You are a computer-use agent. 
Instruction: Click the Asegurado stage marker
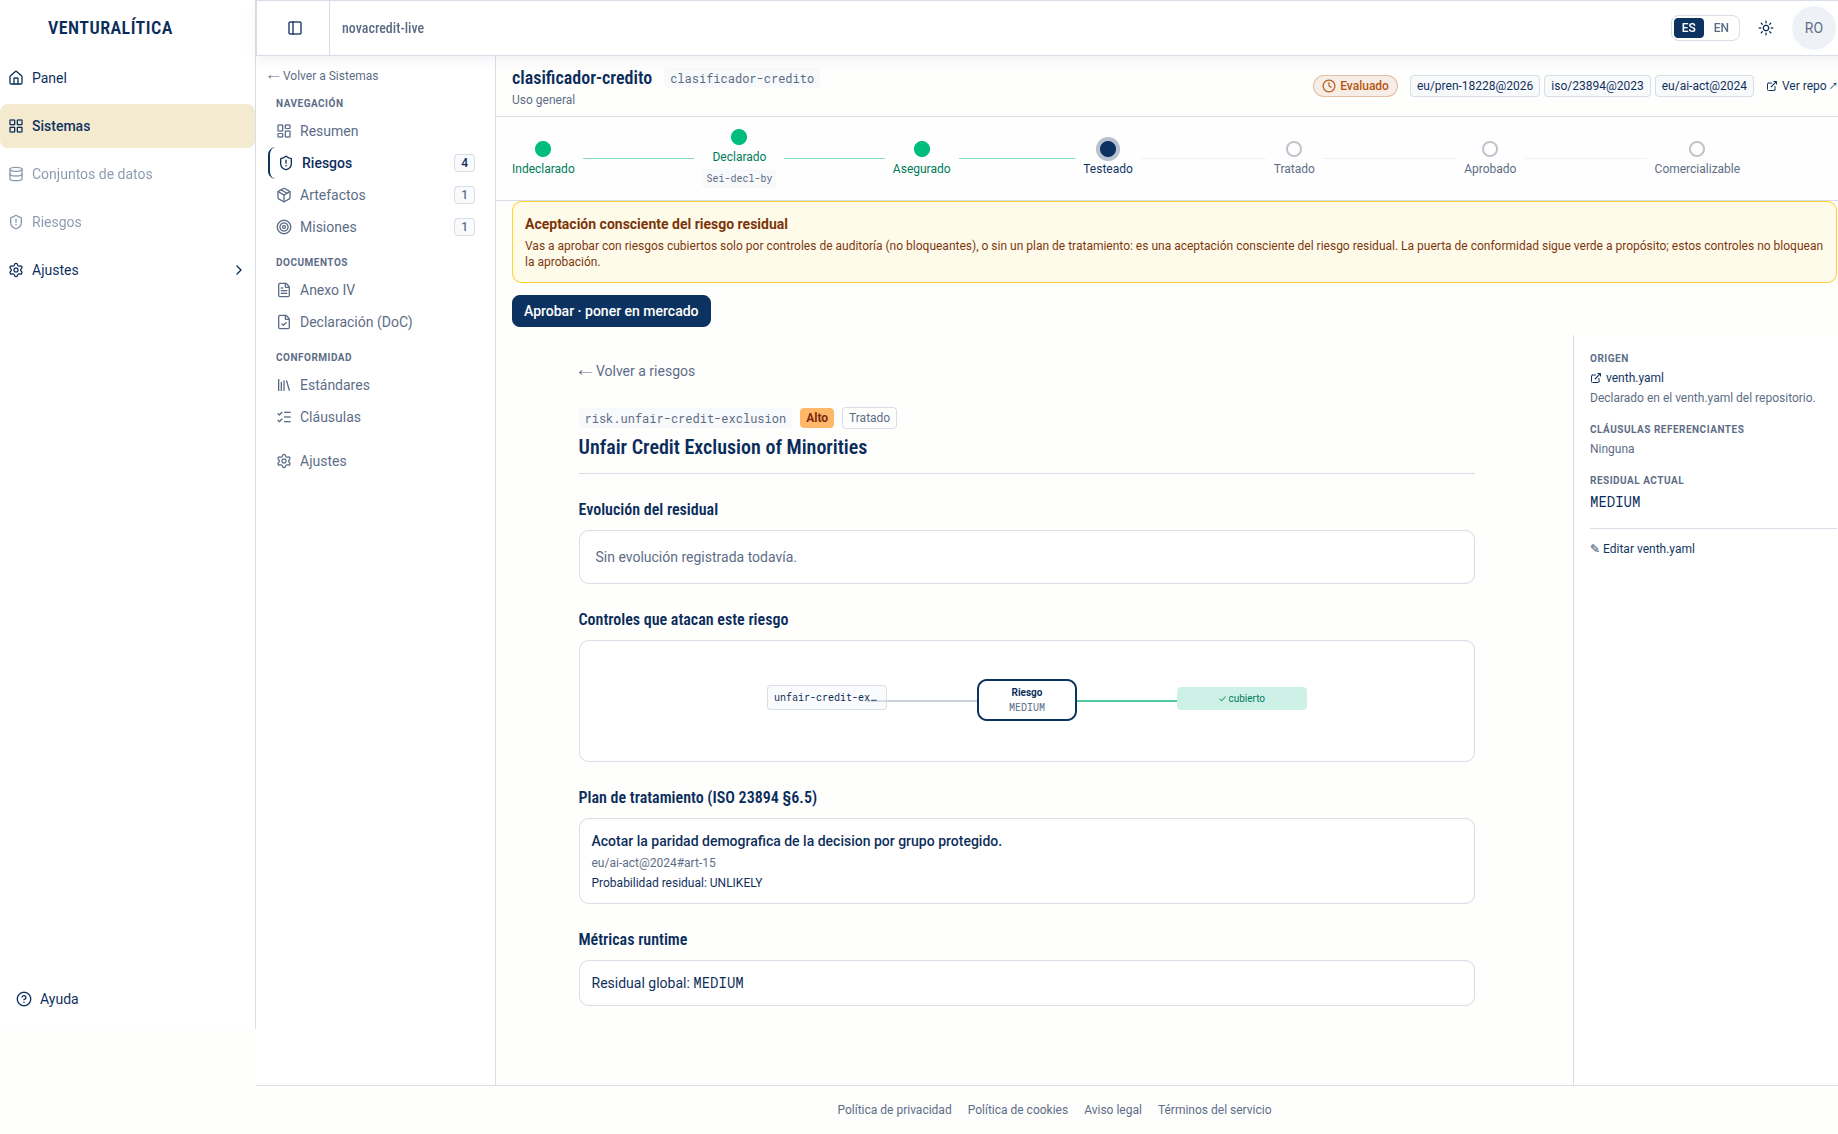[x=922, y=149]
